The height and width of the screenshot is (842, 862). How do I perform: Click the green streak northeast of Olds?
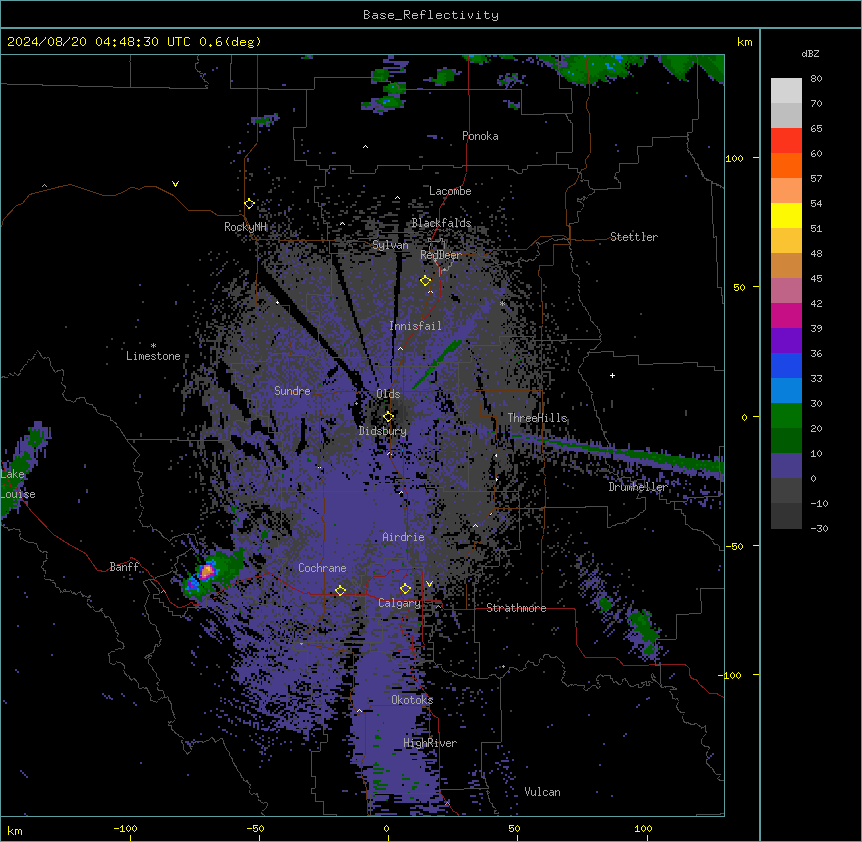coord(438,364)
